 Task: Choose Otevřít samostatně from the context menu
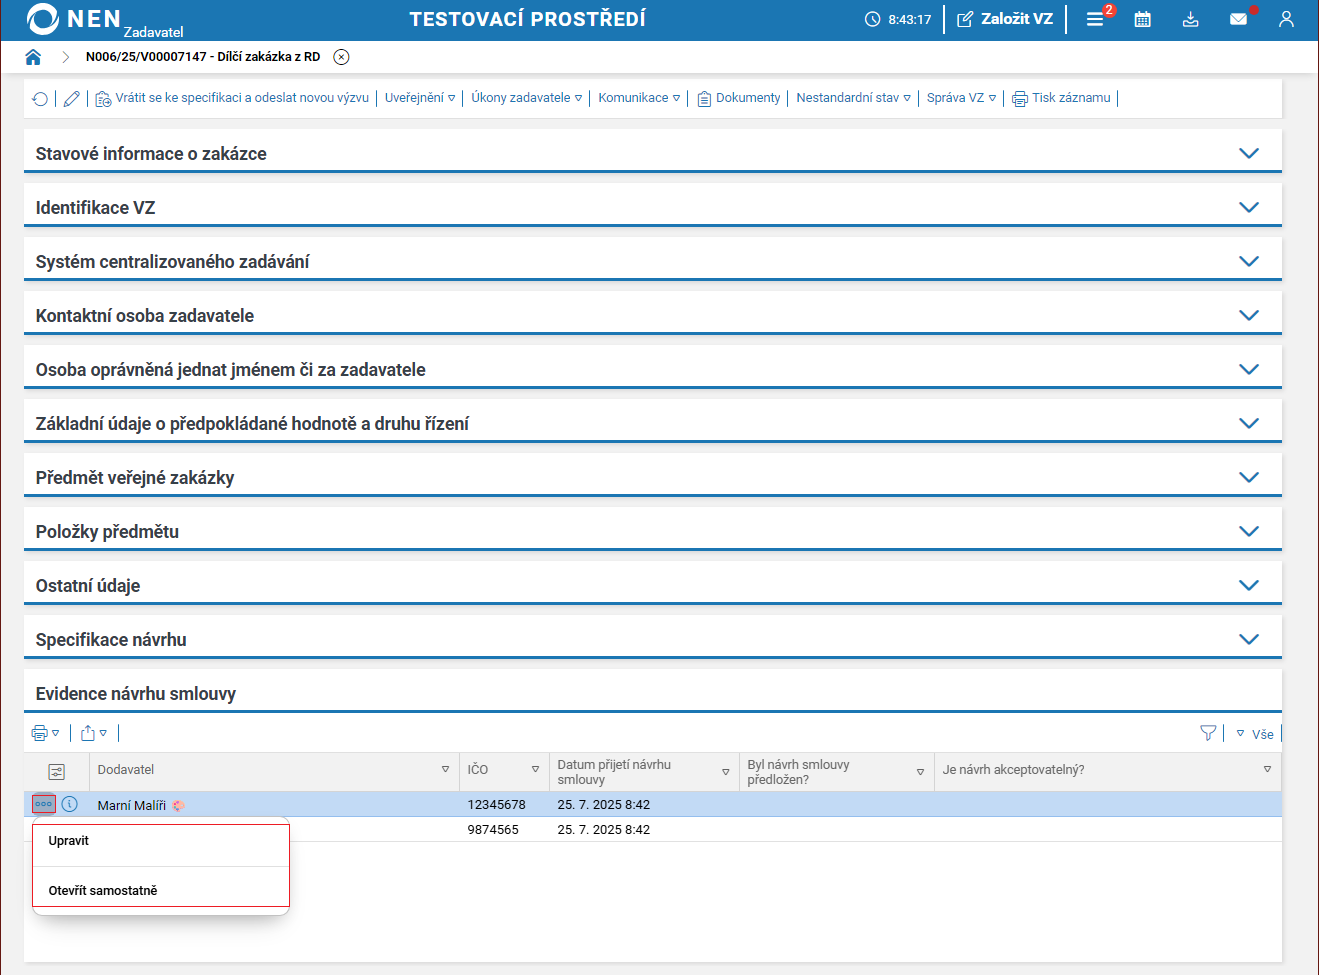point(161,890)
